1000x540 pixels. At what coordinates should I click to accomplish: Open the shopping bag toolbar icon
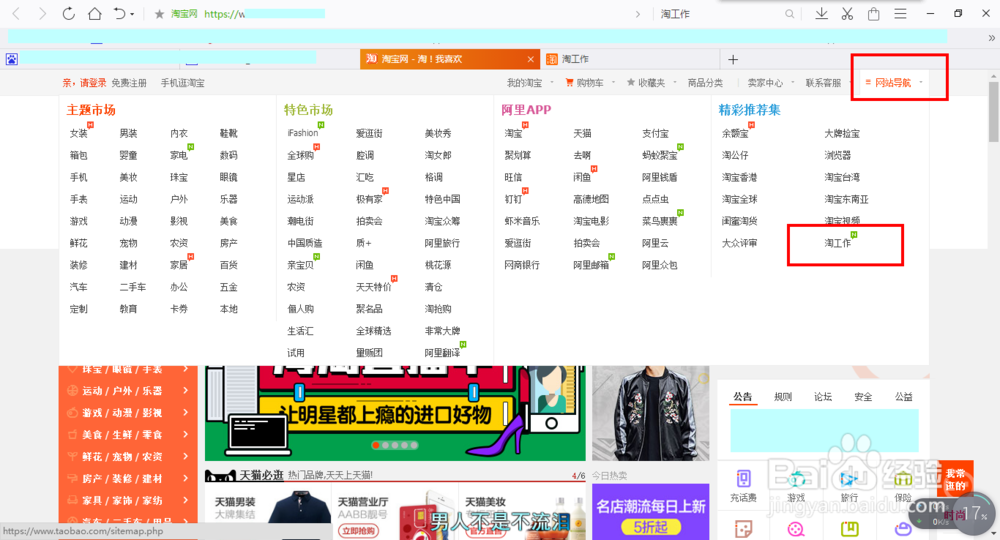coord(873,13)
